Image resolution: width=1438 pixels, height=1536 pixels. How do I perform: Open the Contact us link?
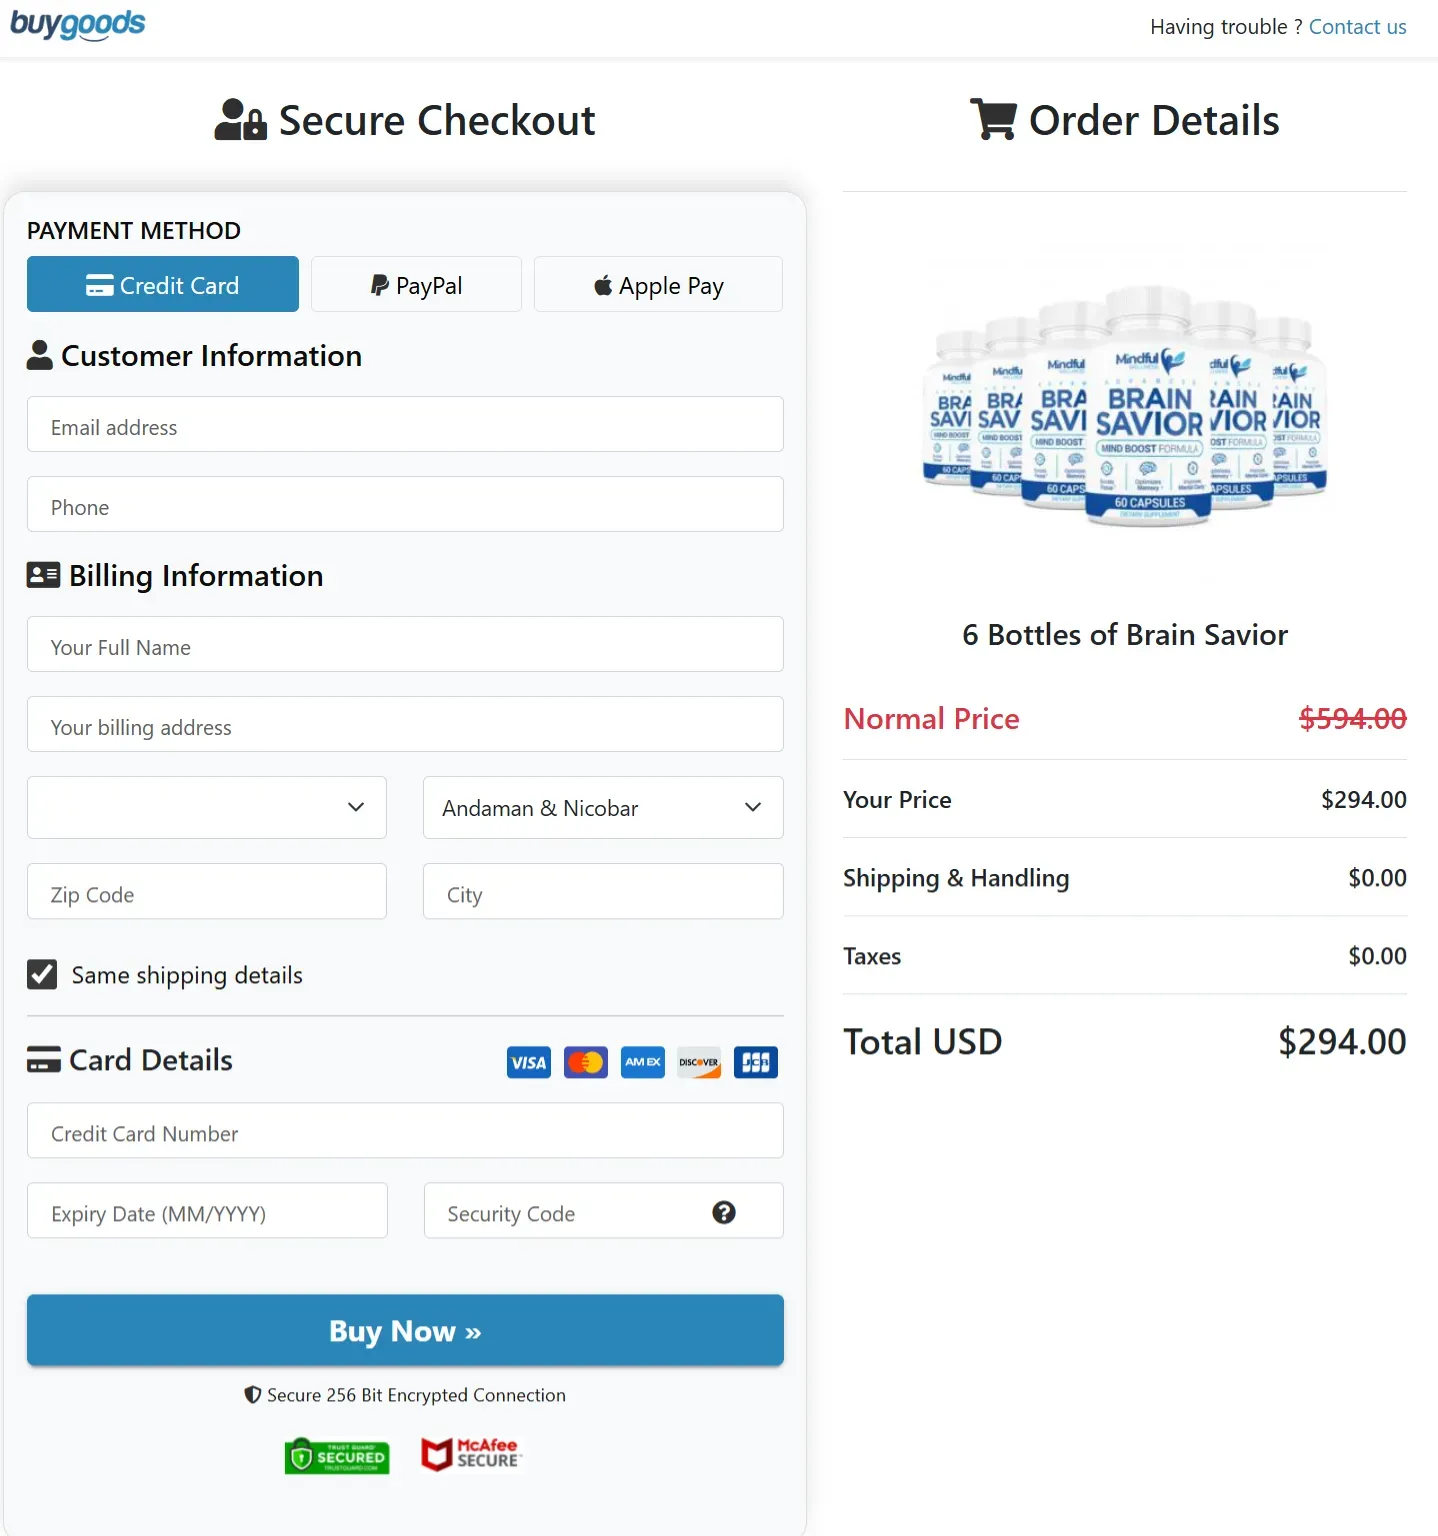click(x=1357, y=26)
